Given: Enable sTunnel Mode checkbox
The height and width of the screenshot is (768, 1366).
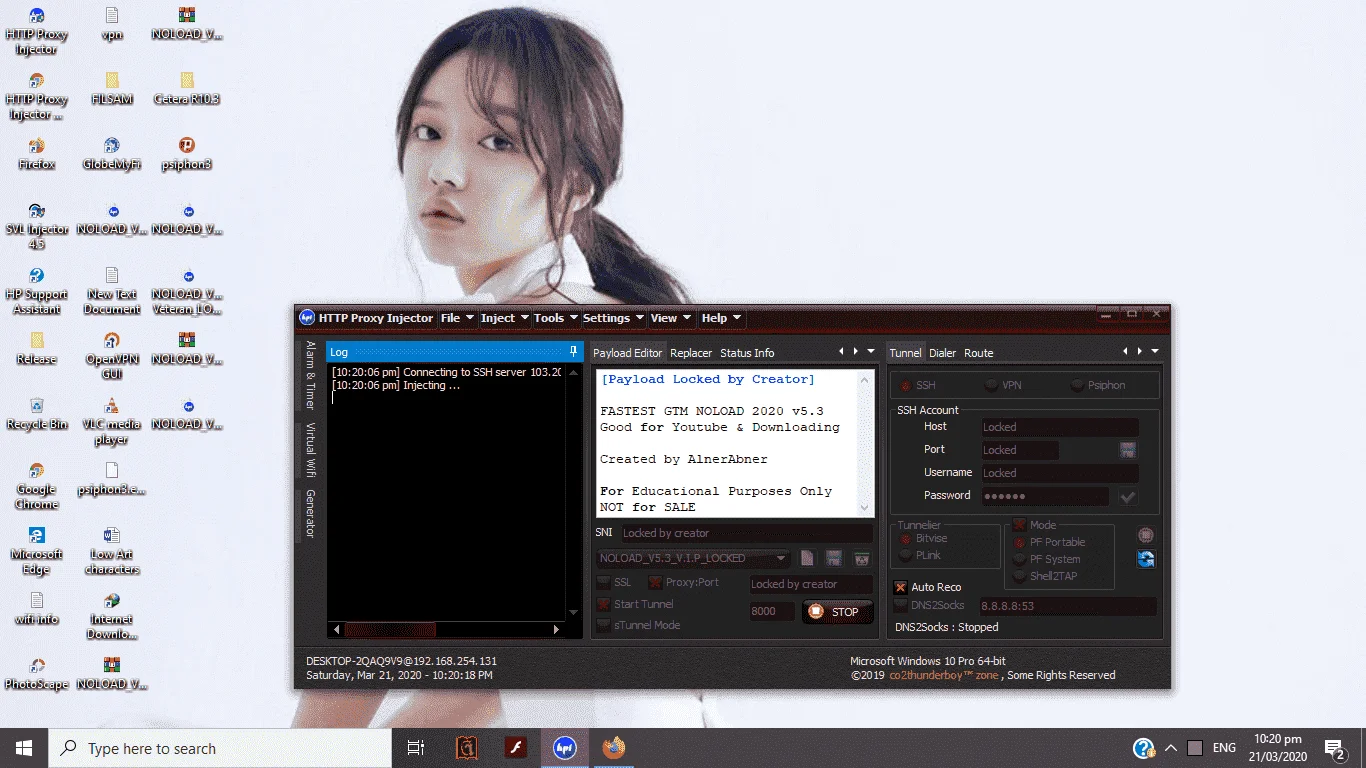Looking at the screenshot, I should click(x=604, y=625).
